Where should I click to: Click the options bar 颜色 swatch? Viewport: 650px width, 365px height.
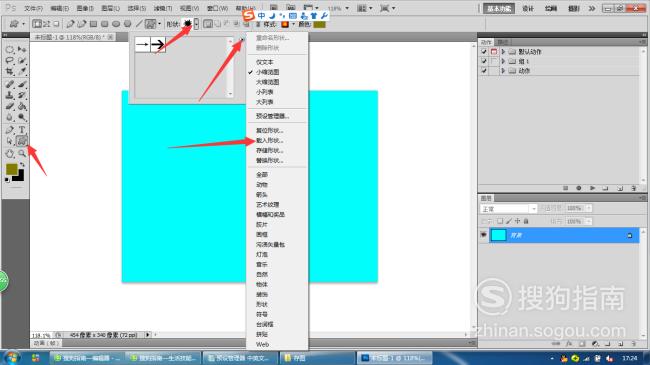point(319,24)
